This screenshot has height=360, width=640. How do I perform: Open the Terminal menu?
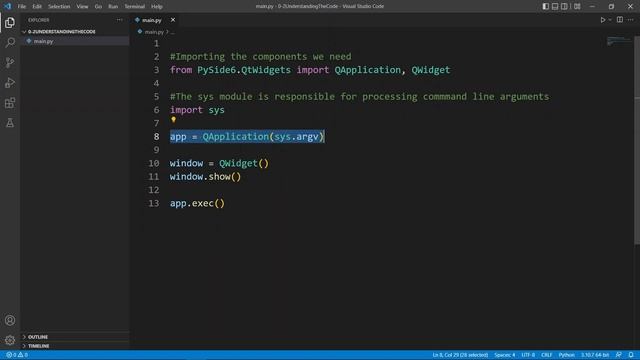(x=135, y=6)
